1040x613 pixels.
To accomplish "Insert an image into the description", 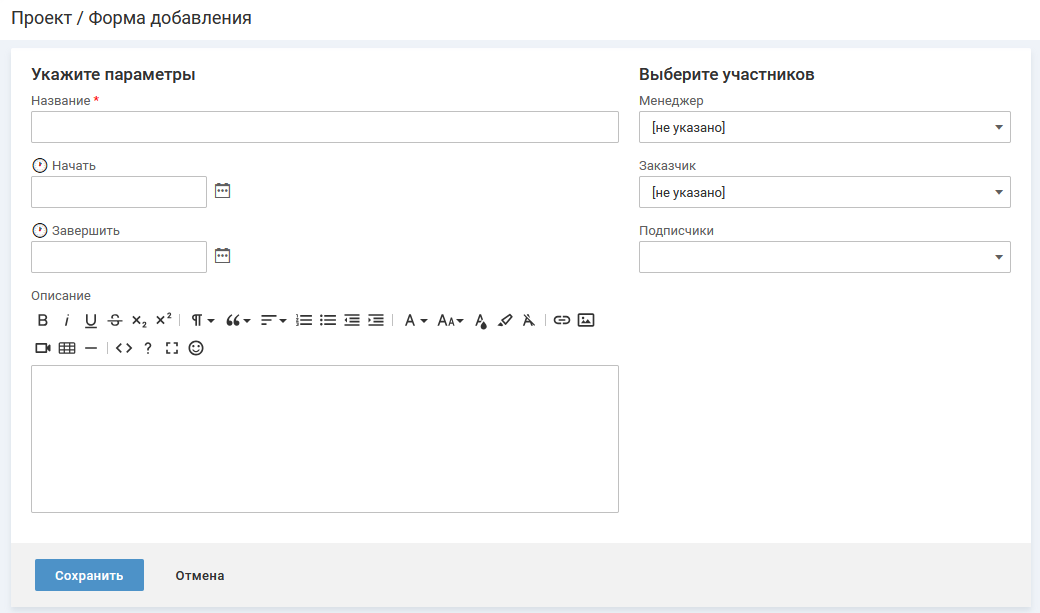I will (x=586, y=320).
